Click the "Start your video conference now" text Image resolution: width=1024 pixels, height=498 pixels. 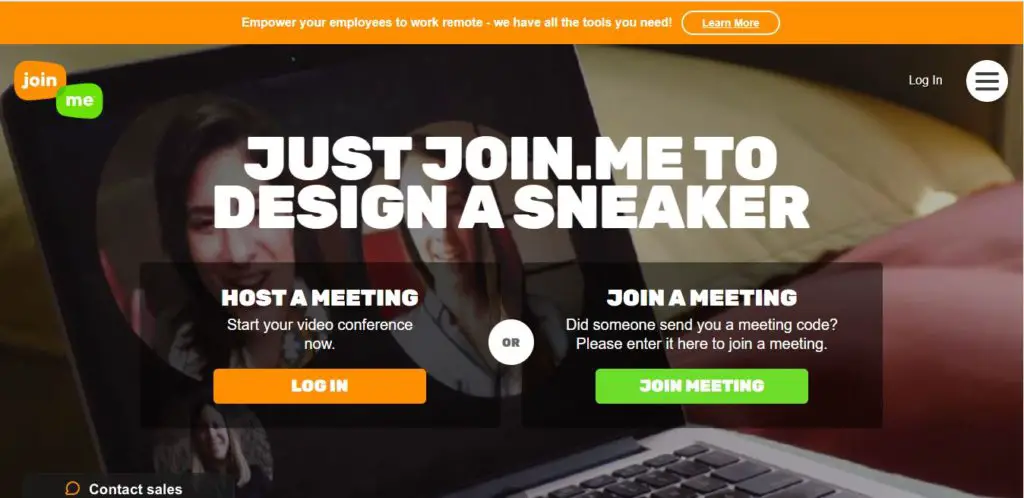pos(319,334)
